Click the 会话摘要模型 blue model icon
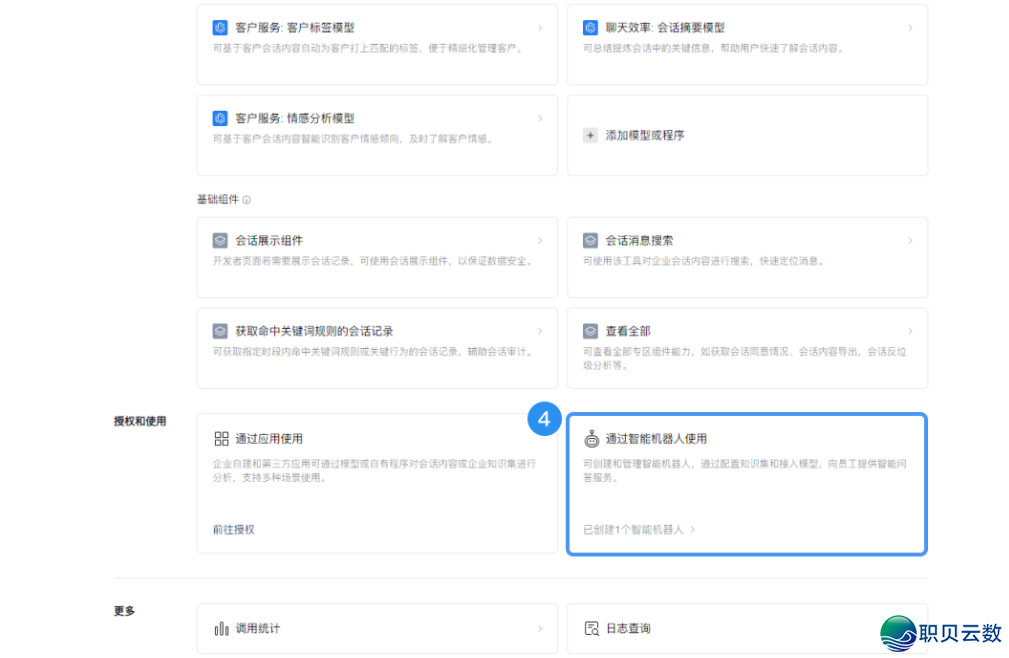The width and height of the screenshot is (1009, 658). [590, 28]
